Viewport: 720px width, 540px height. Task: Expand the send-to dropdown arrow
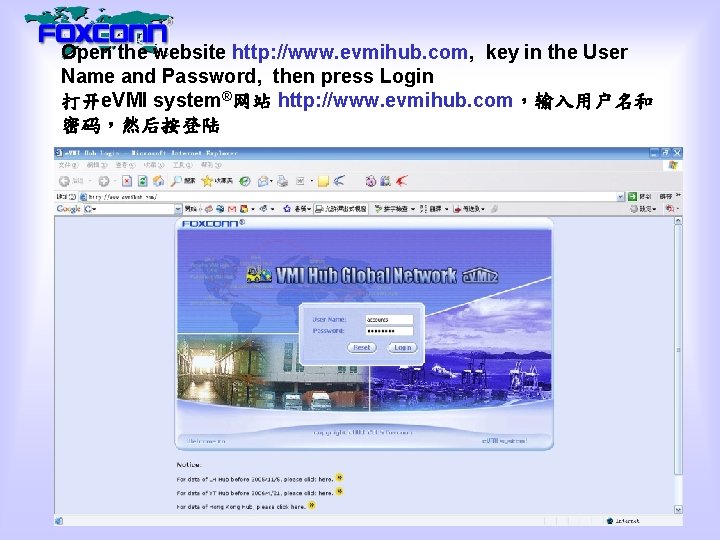point(483,209)
